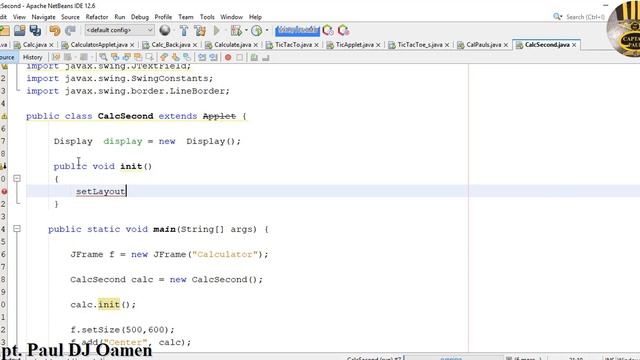
Task: Open the Run menu
Action: (x=120, y=17)
